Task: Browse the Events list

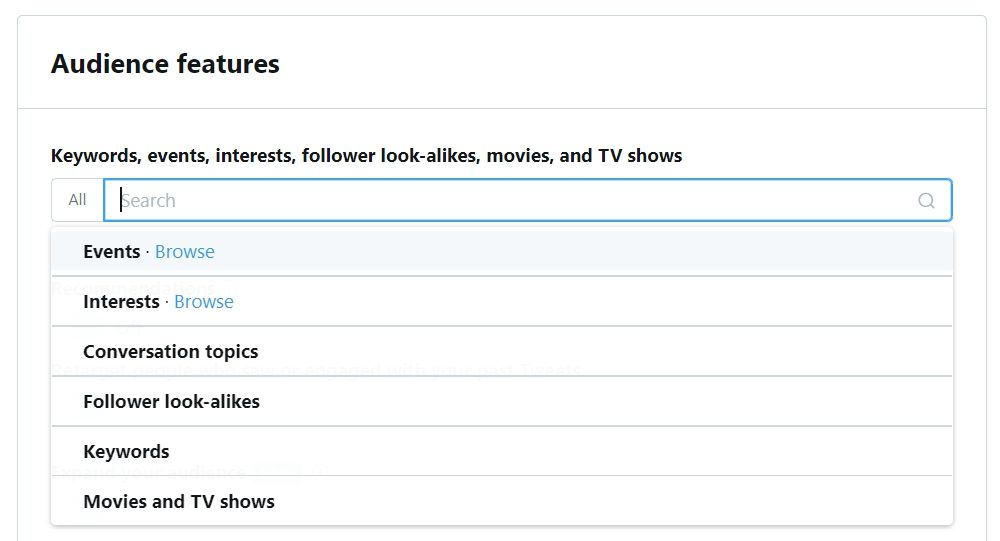Action: click(x=184, y=251)
